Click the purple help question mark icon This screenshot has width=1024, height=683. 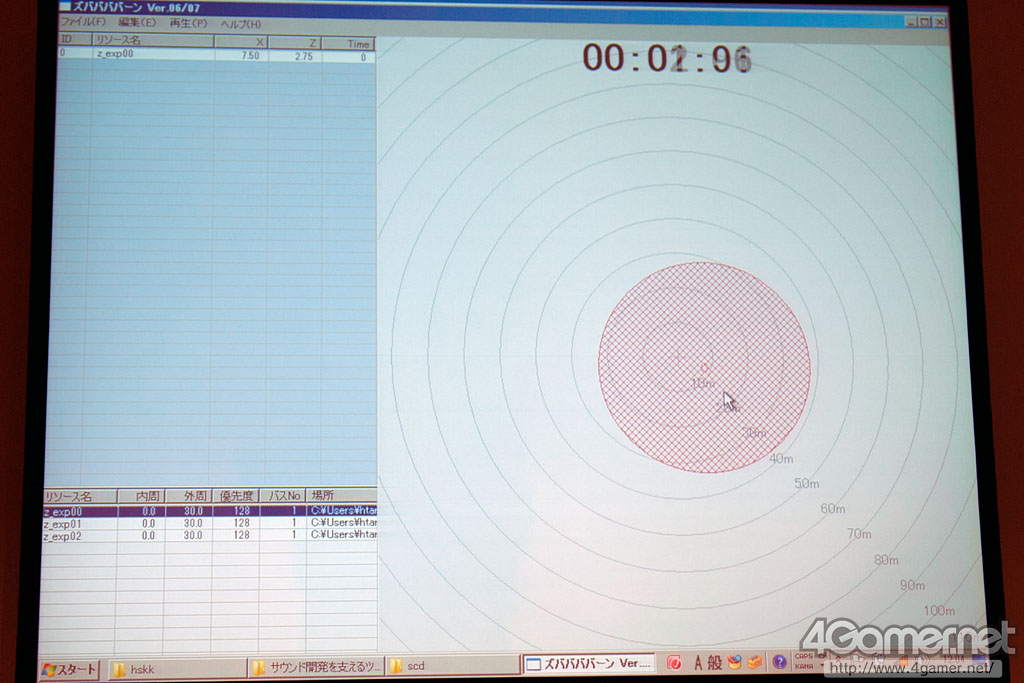coord(779,662)
